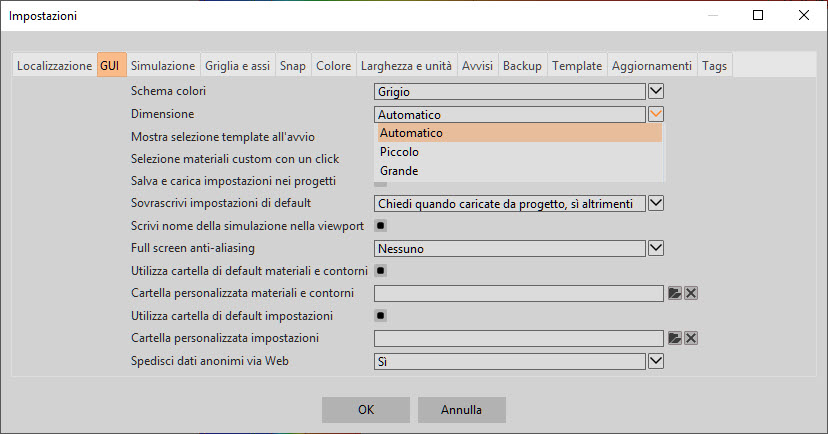Viewport: 828px width, 434px height.
Task: Go to the Colore tab
Action: click(333, 66)
